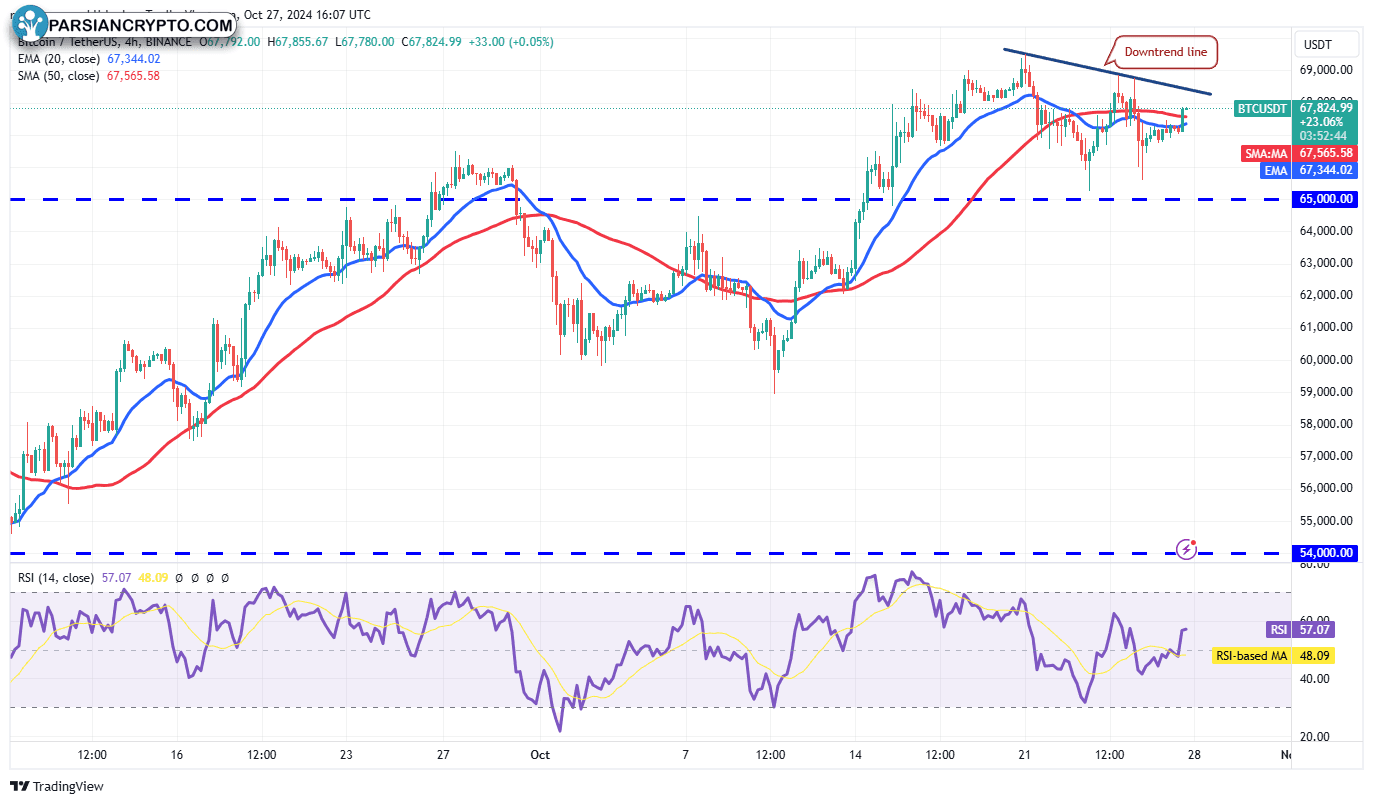1373x804 pixels.
Task: Click the +33.00 (+0.05%) change in legend
Action: 511,42
